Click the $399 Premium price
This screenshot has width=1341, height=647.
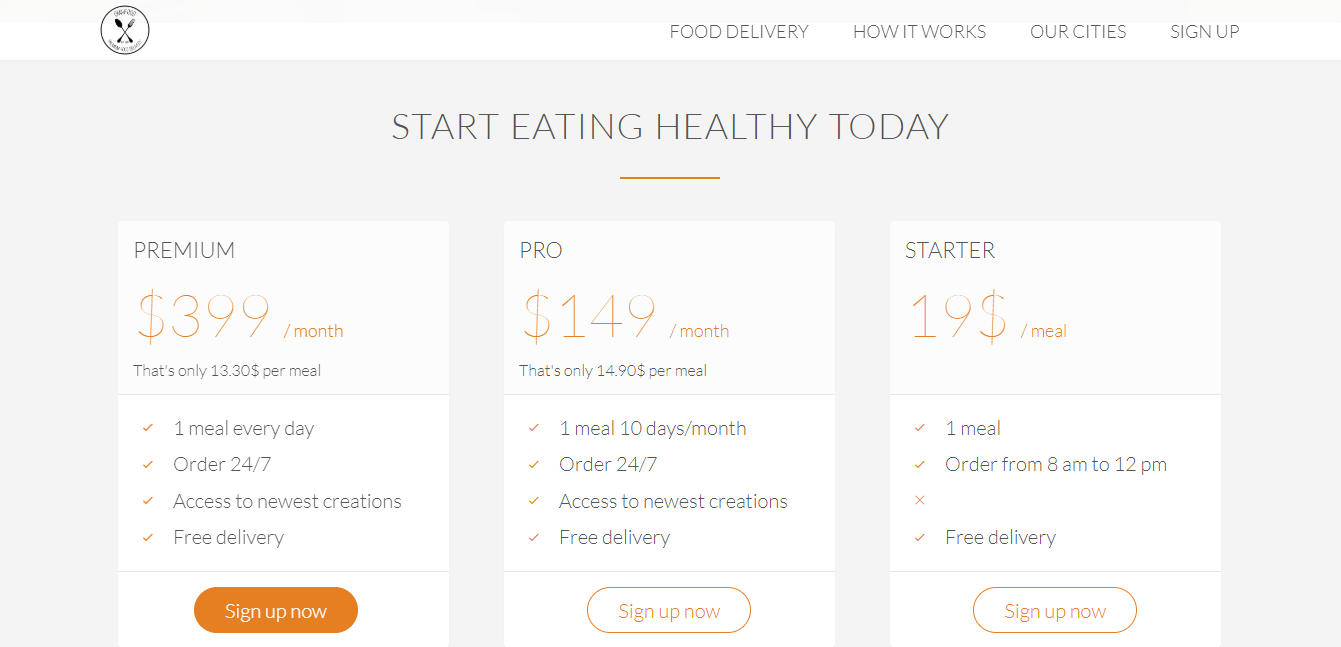204,317
